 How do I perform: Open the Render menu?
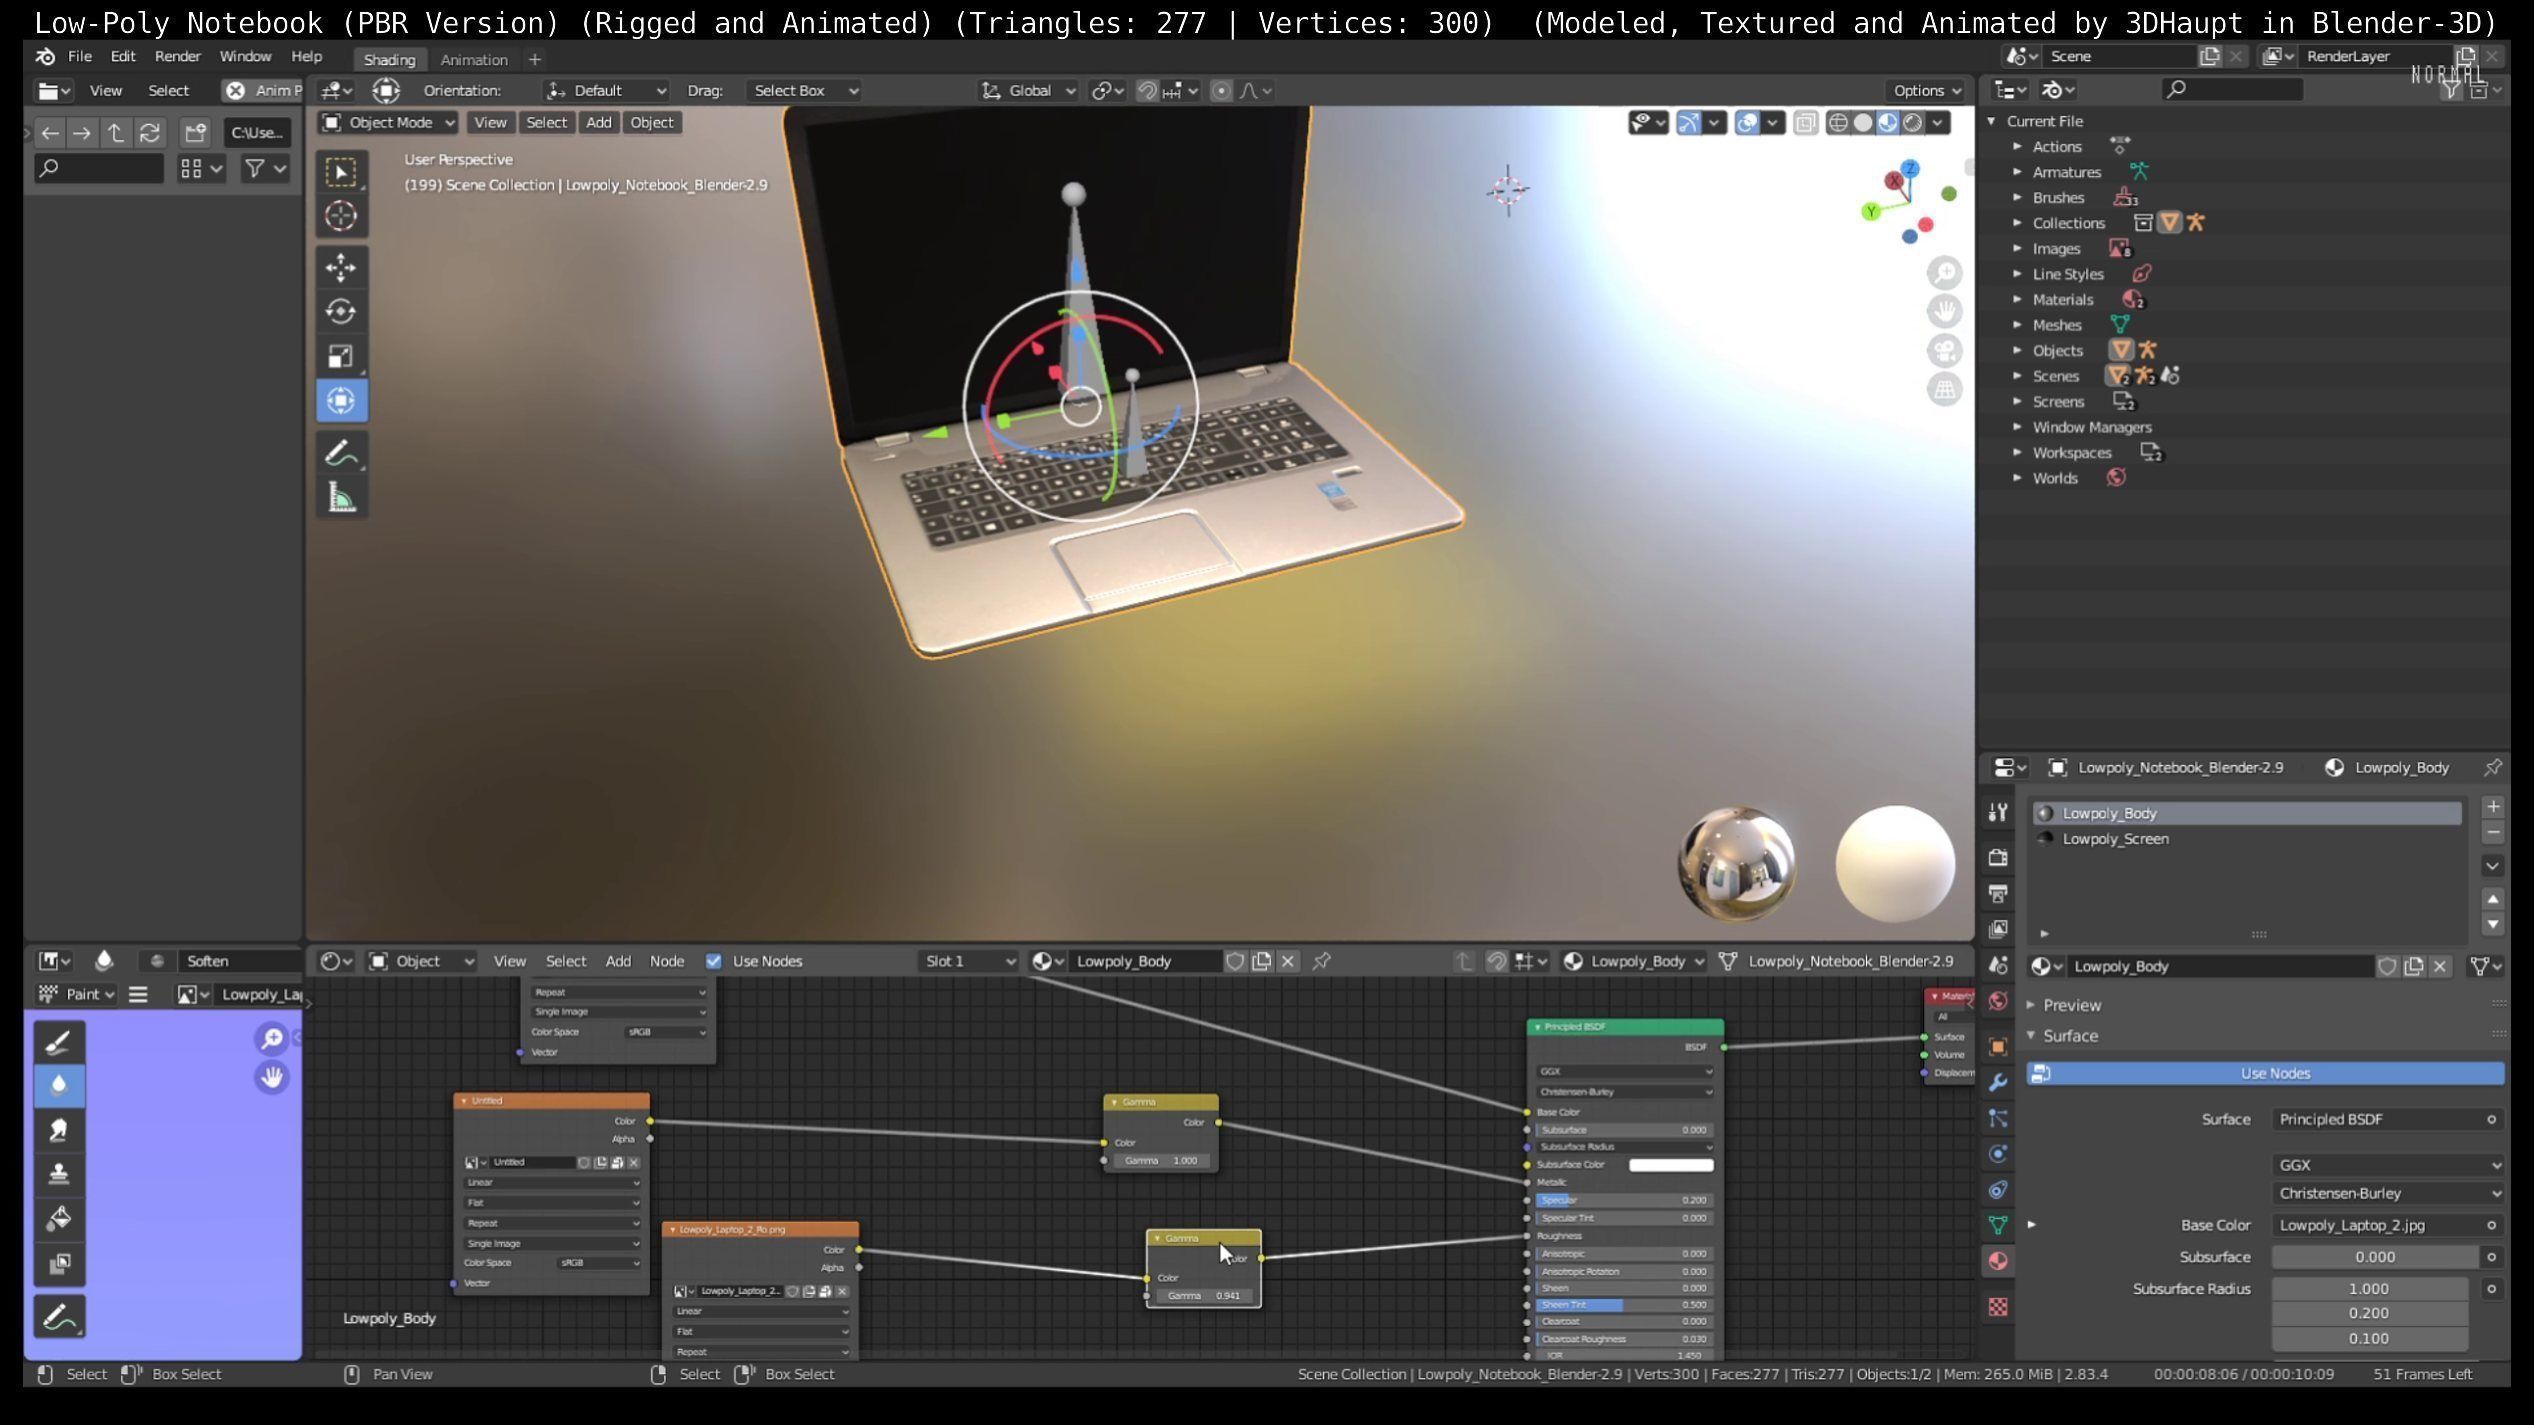pyautogui.click(x=177, y=56)
